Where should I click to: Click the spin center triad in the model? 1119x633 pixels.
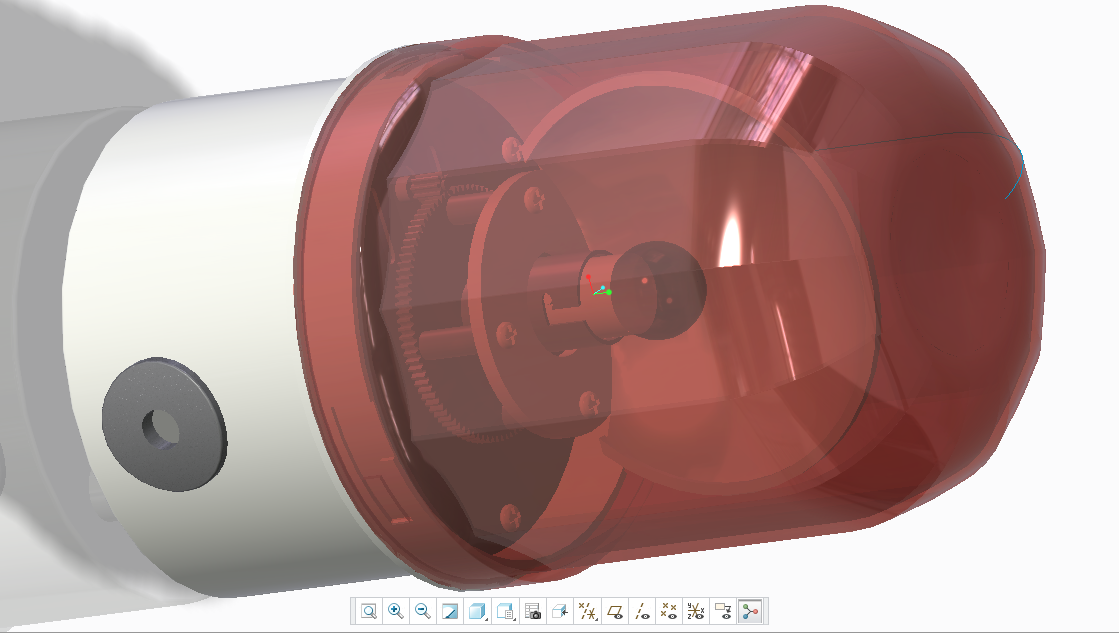click(598, 286)
